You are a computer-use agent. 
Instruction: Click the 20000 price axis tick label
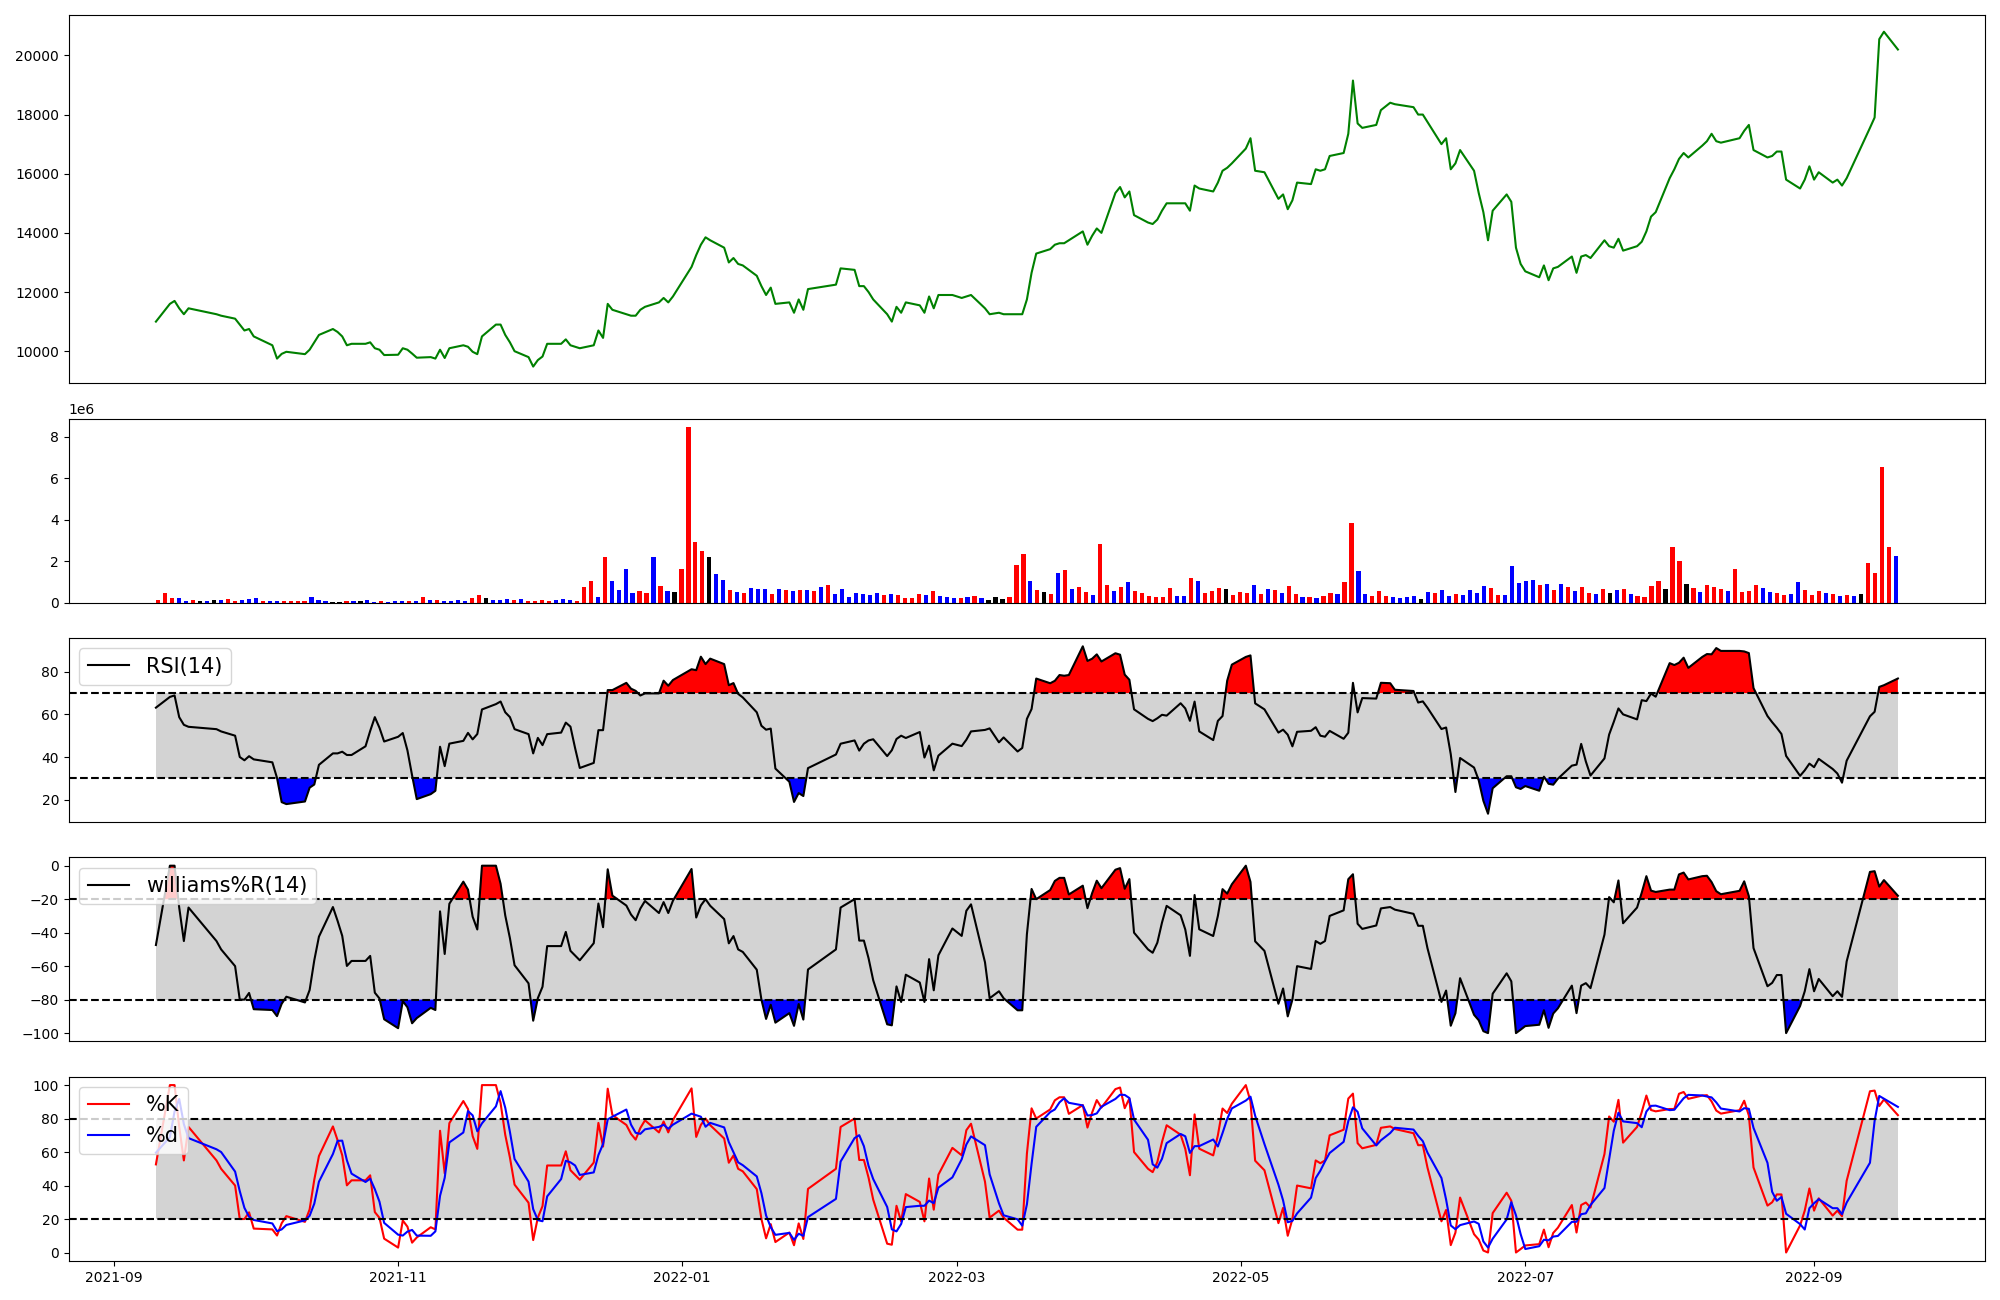37,56
